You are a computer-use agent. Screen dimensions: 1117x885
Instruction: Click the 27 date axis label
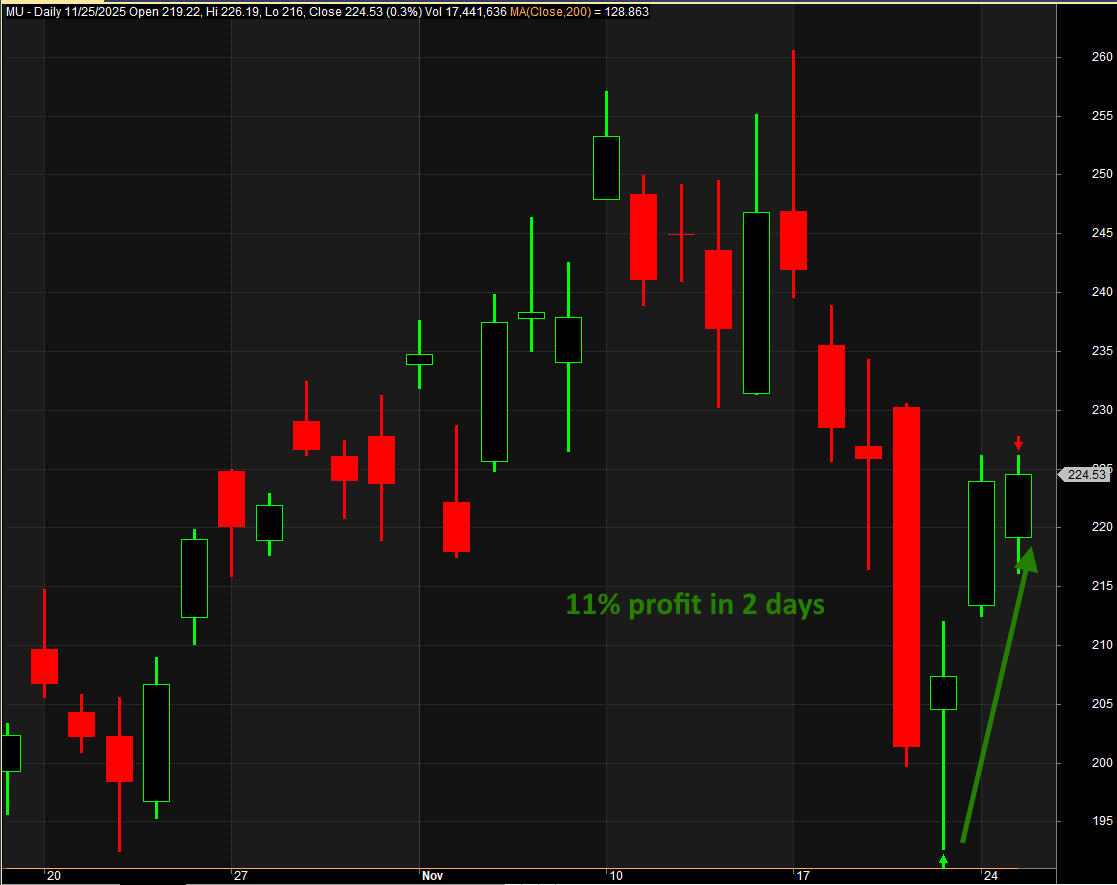240,875
